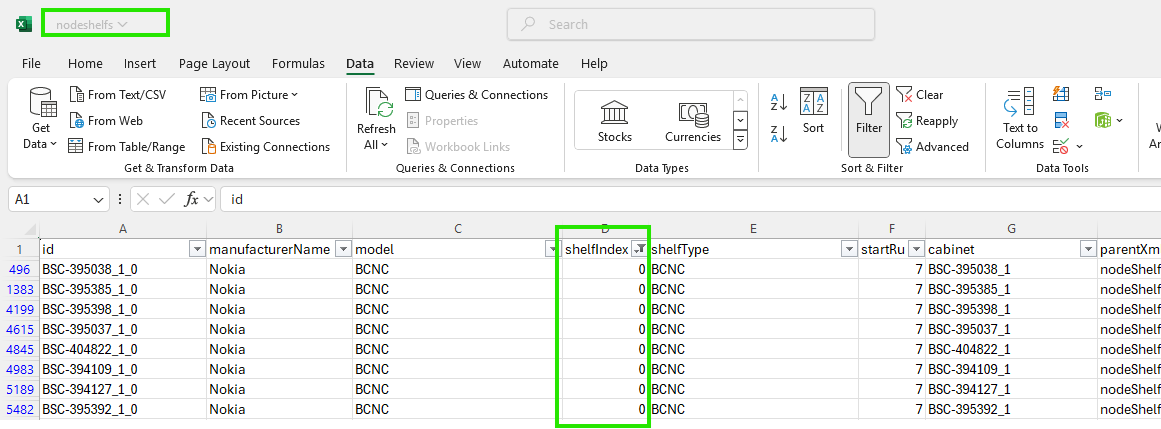This screenshot has width=1161, height=429.
Task: Open the custom Sort dialog
Action: [x=813, y=110]
